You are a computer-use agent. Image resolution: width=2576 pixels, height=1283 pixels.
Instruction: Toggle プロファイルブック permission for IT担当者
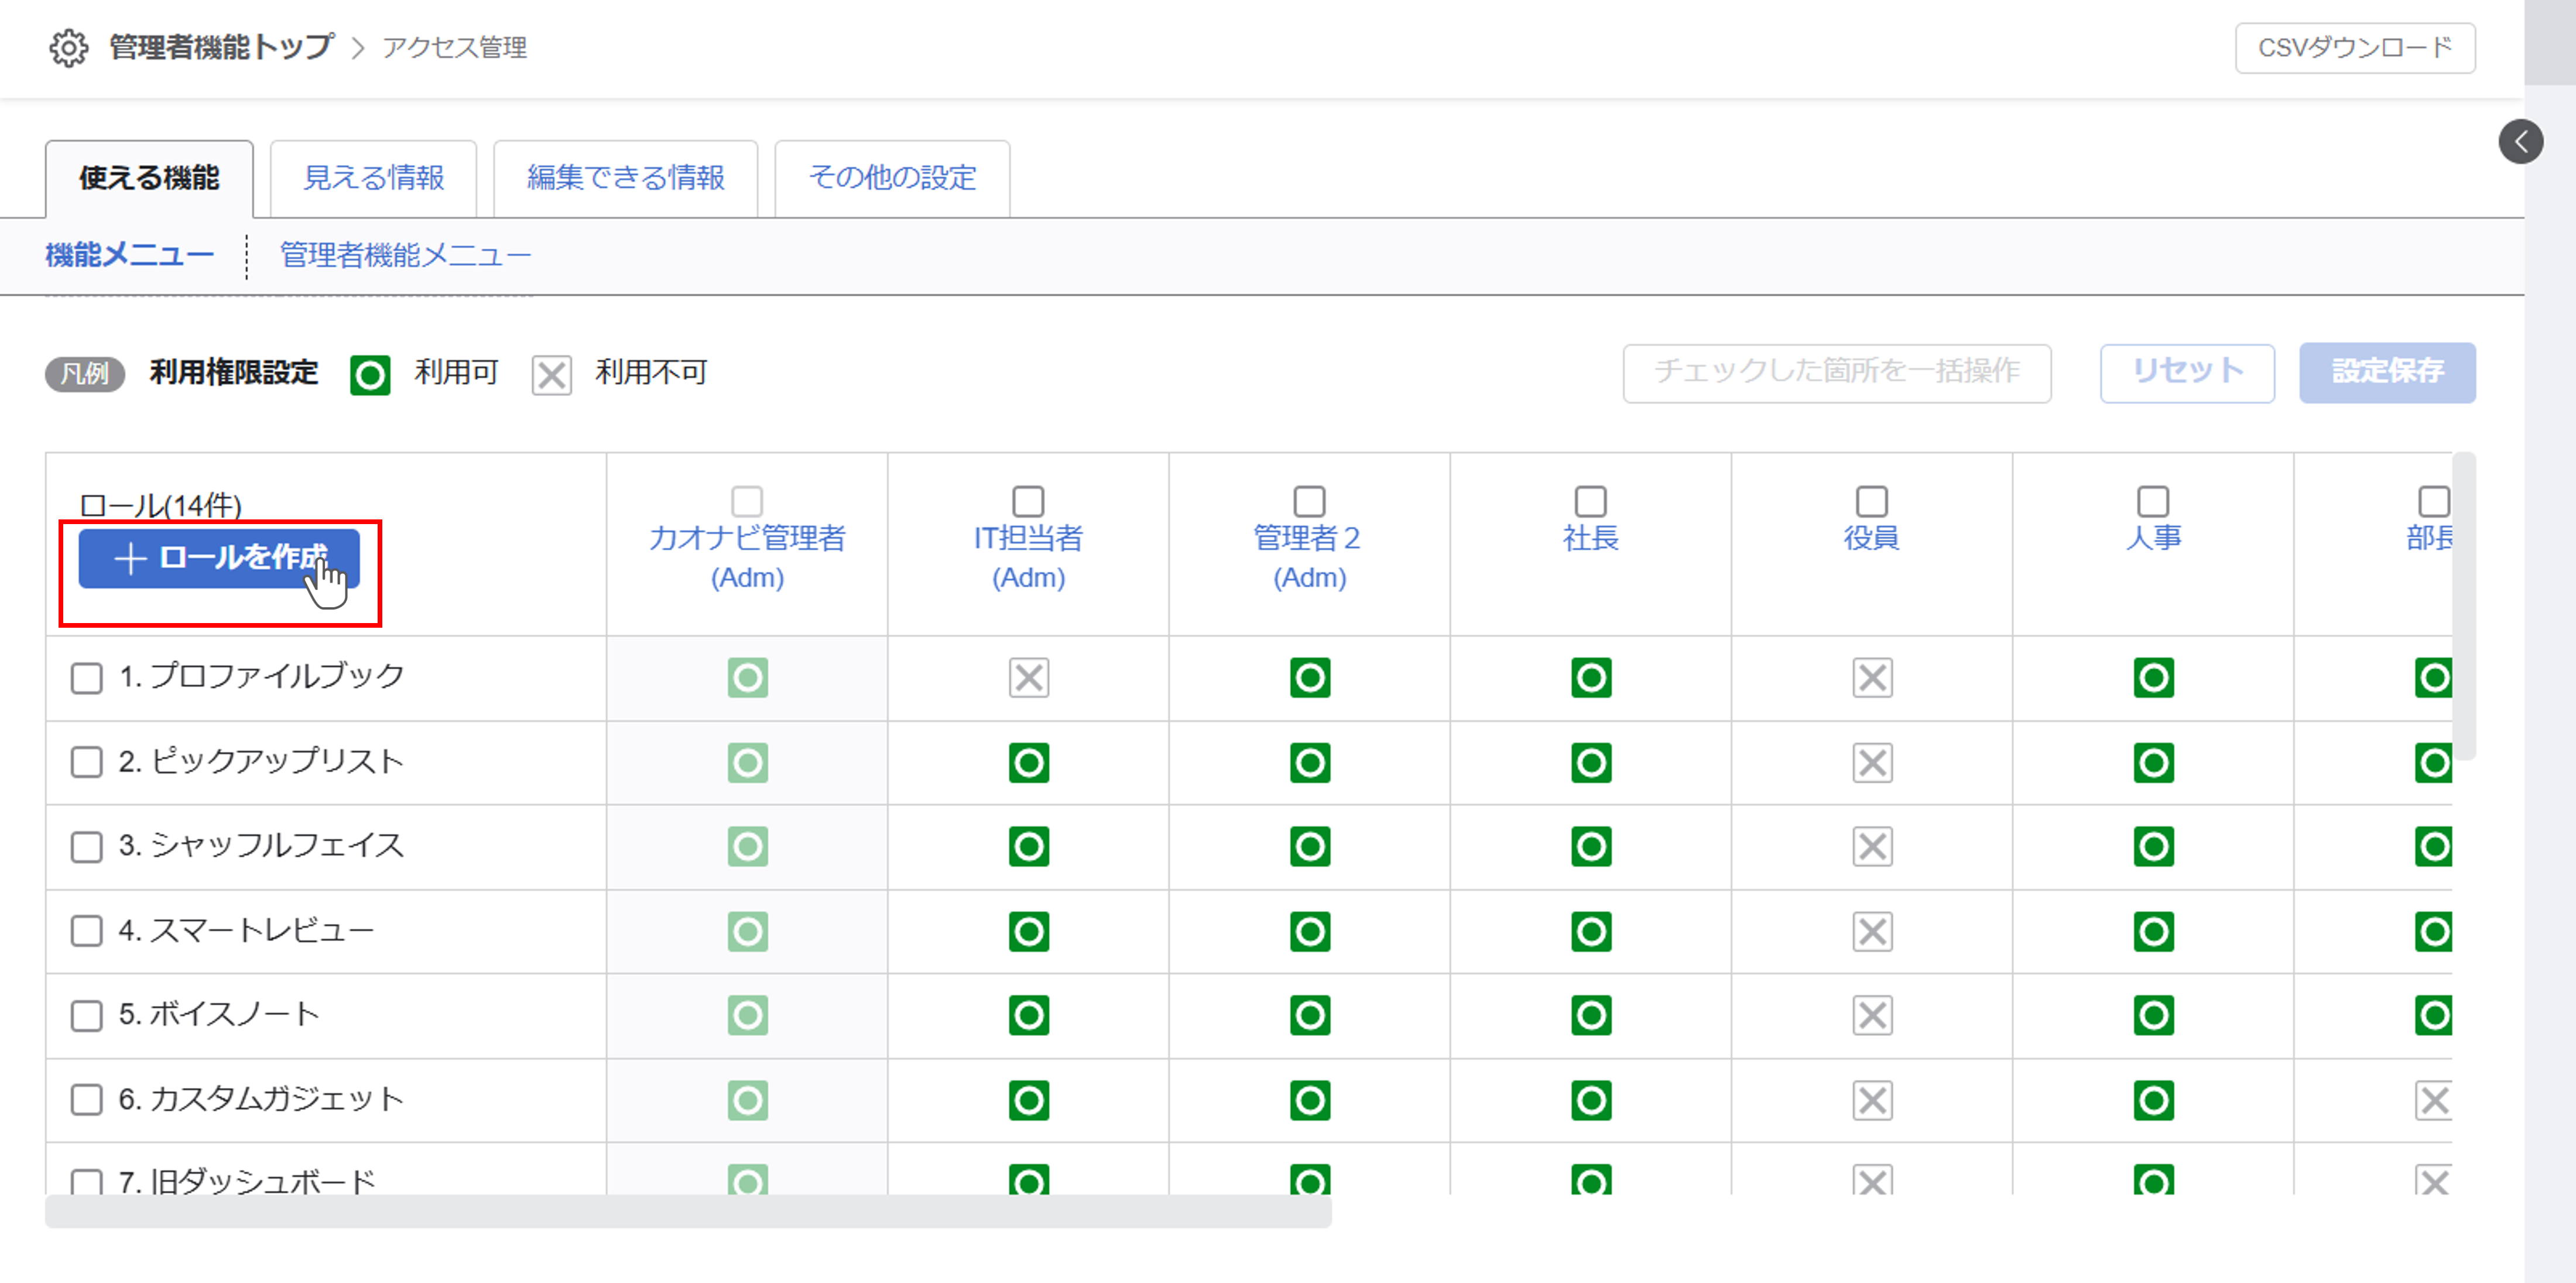[x=1028, y=678]
